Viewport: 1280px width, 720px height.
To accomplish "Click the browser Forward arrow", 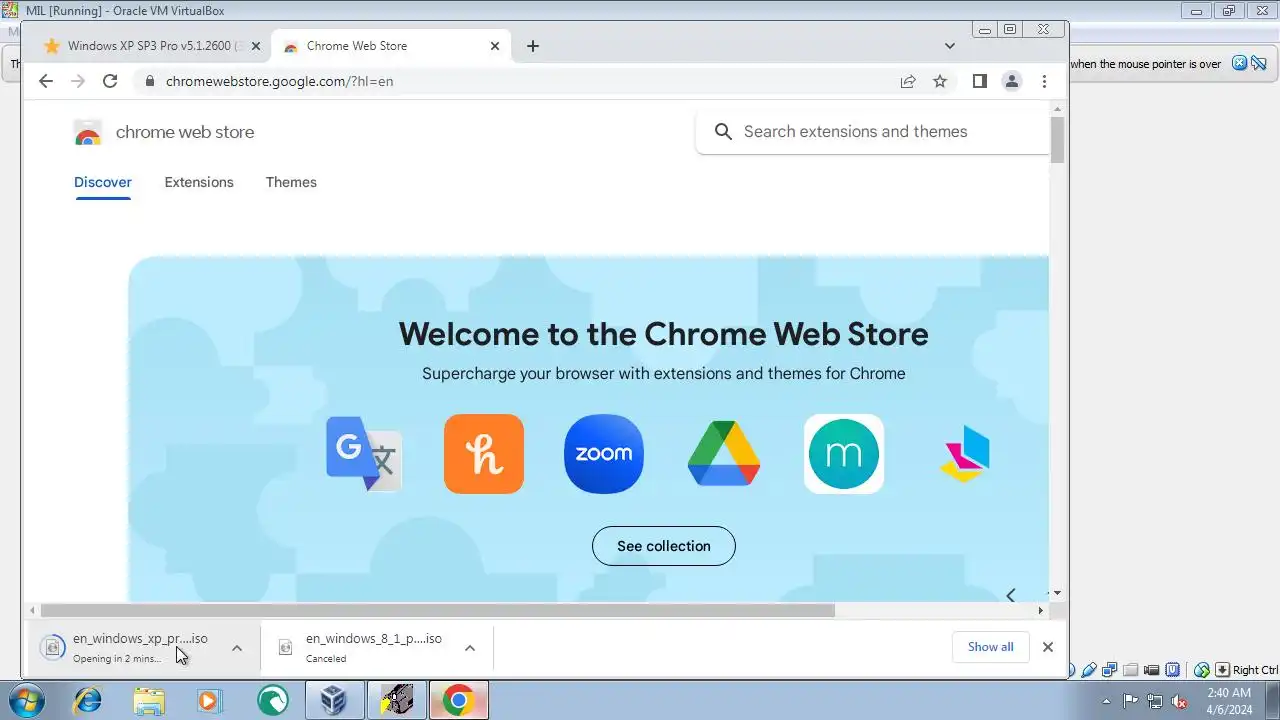I will pyautogui.click(x=78, y=81).
